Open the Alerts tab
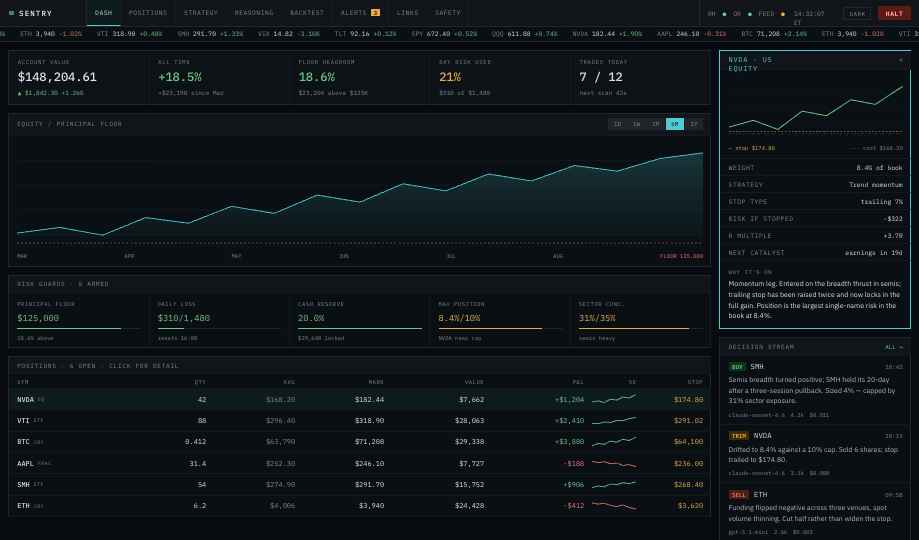 360,13
